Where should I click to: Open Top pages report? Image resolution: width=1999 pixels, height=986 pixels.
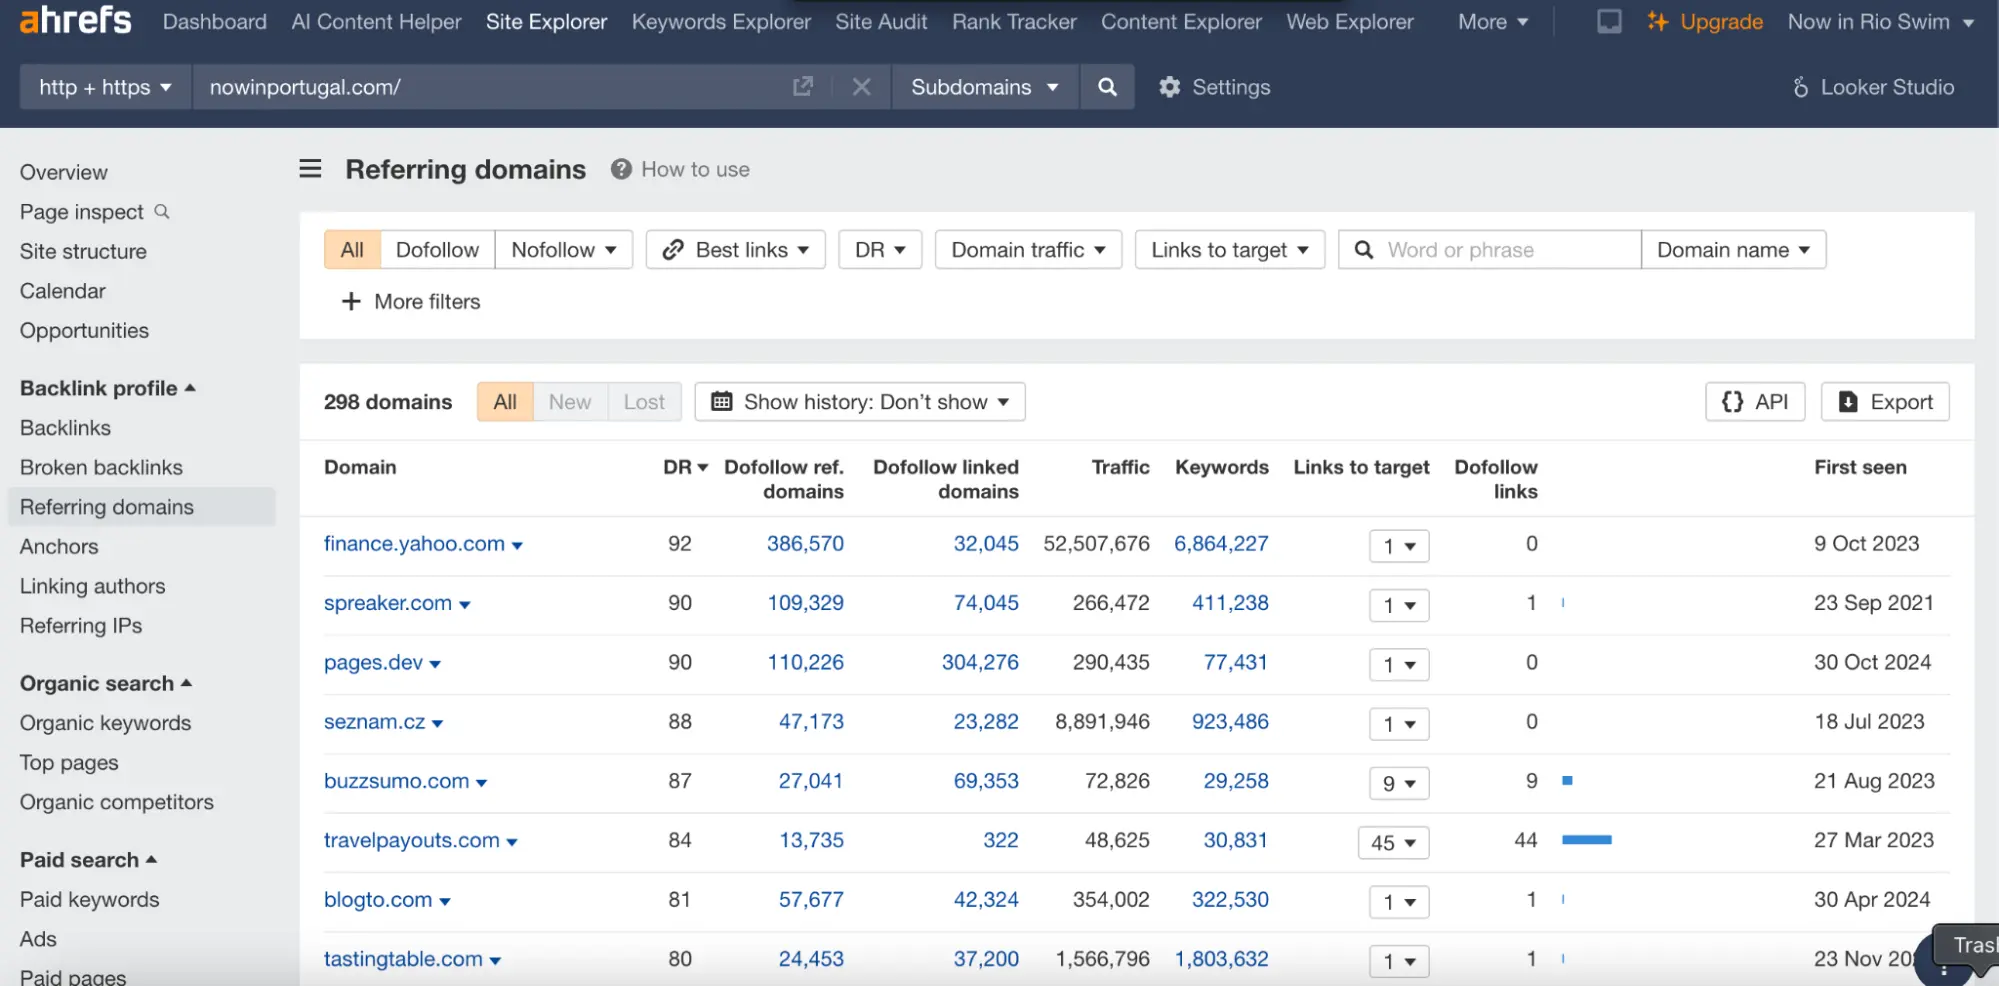(x=69, y=762)
